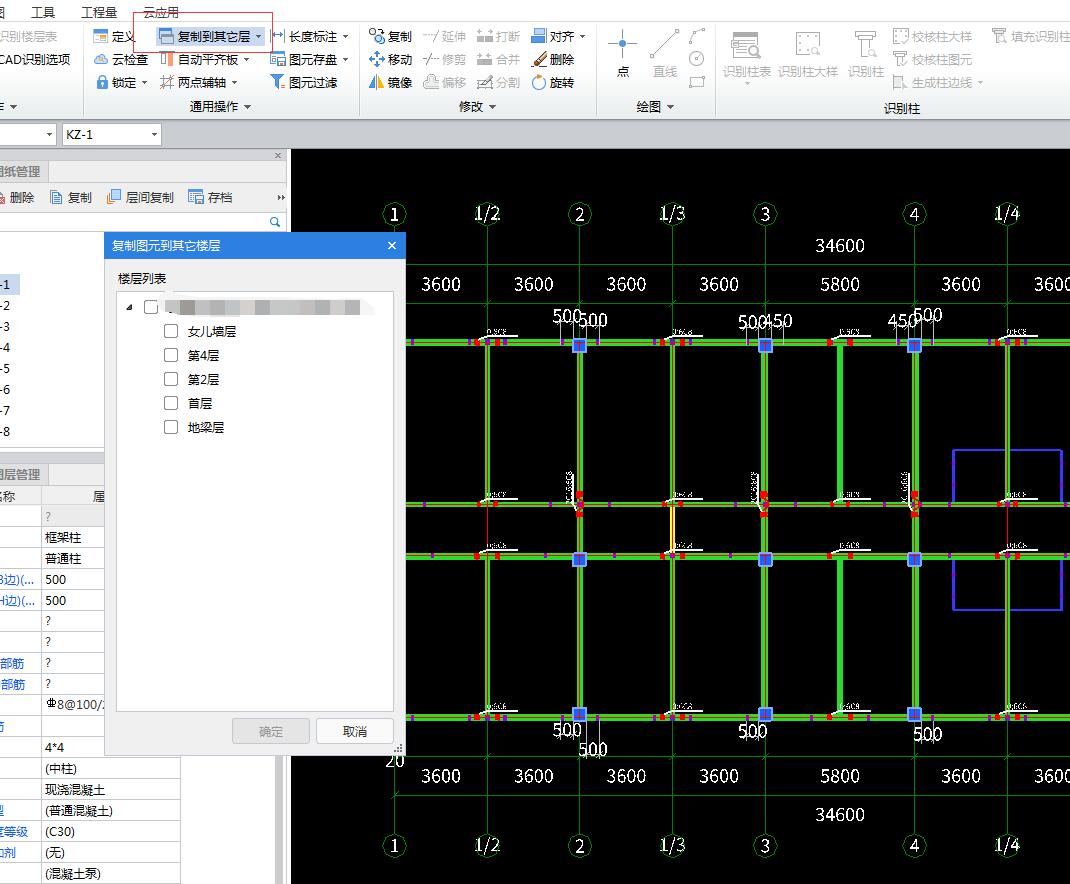The height and width of the screenshot is (884, 1070).
Task: Open the 工具 menu tab
Action: 43,12
